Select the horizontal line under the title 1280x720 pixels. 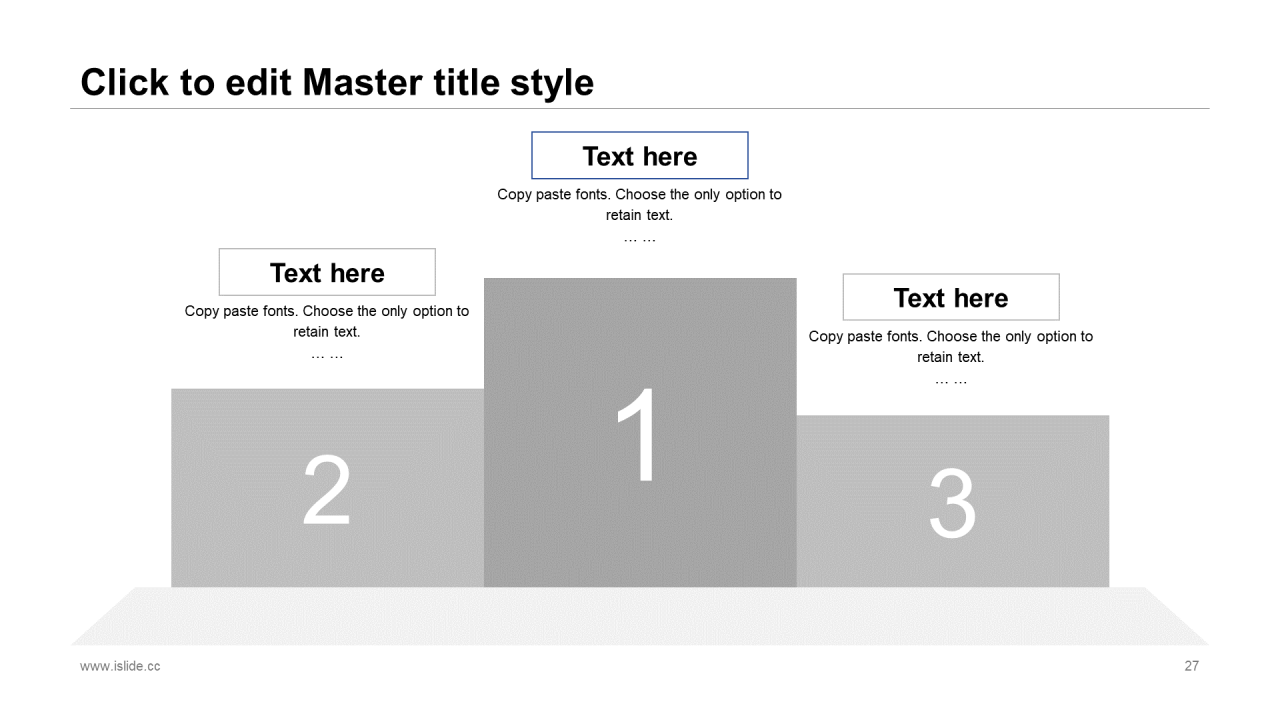coord(640,108)
